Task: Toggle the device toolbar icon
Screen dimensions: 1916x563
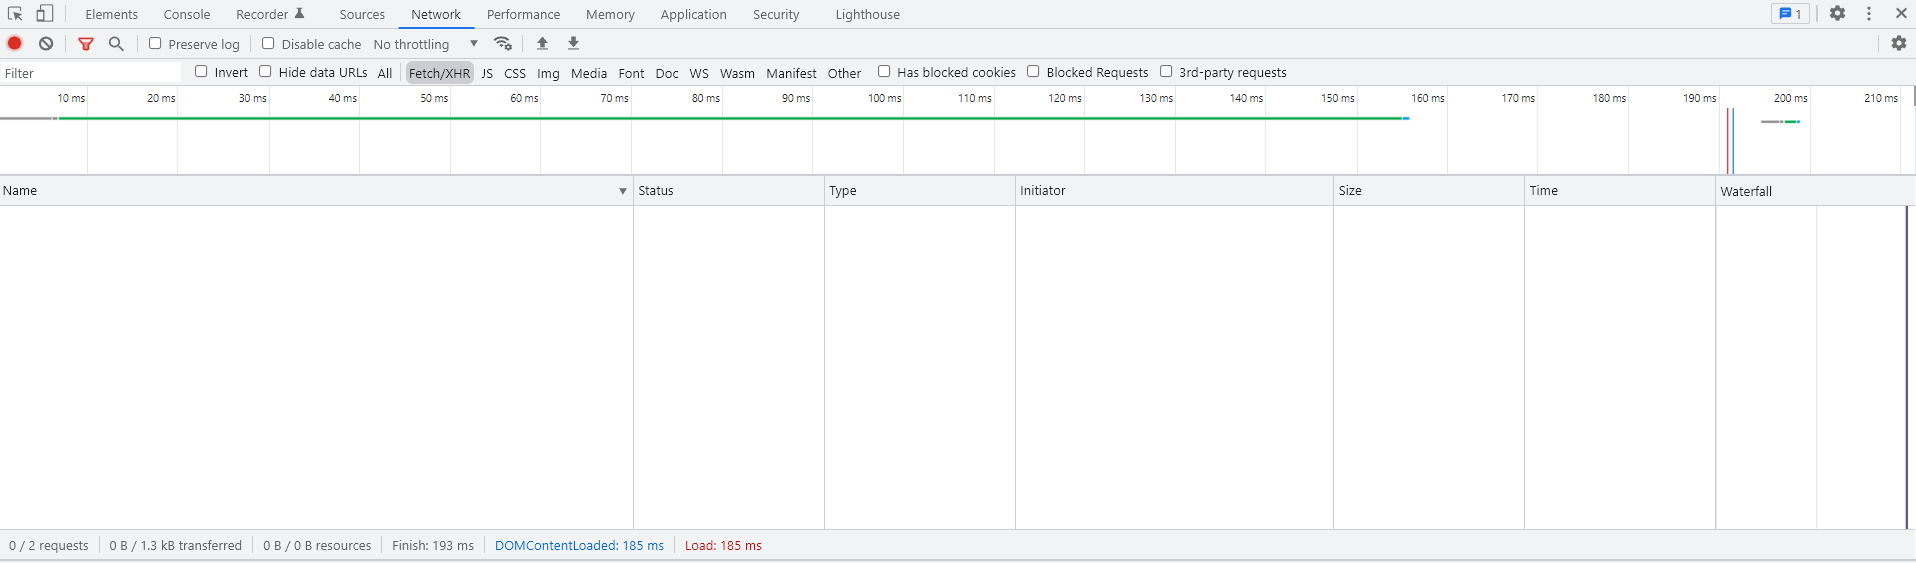Action: (x=45, y=14)
